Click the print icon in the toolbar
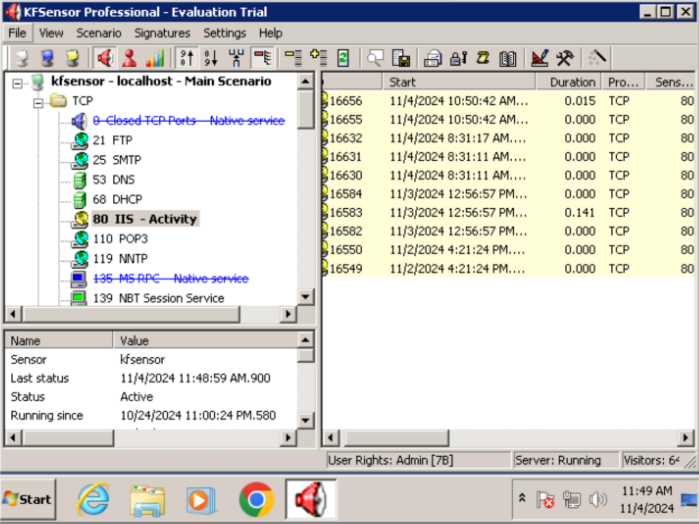This screenshot has width=699, height=524. coord(433,58)
